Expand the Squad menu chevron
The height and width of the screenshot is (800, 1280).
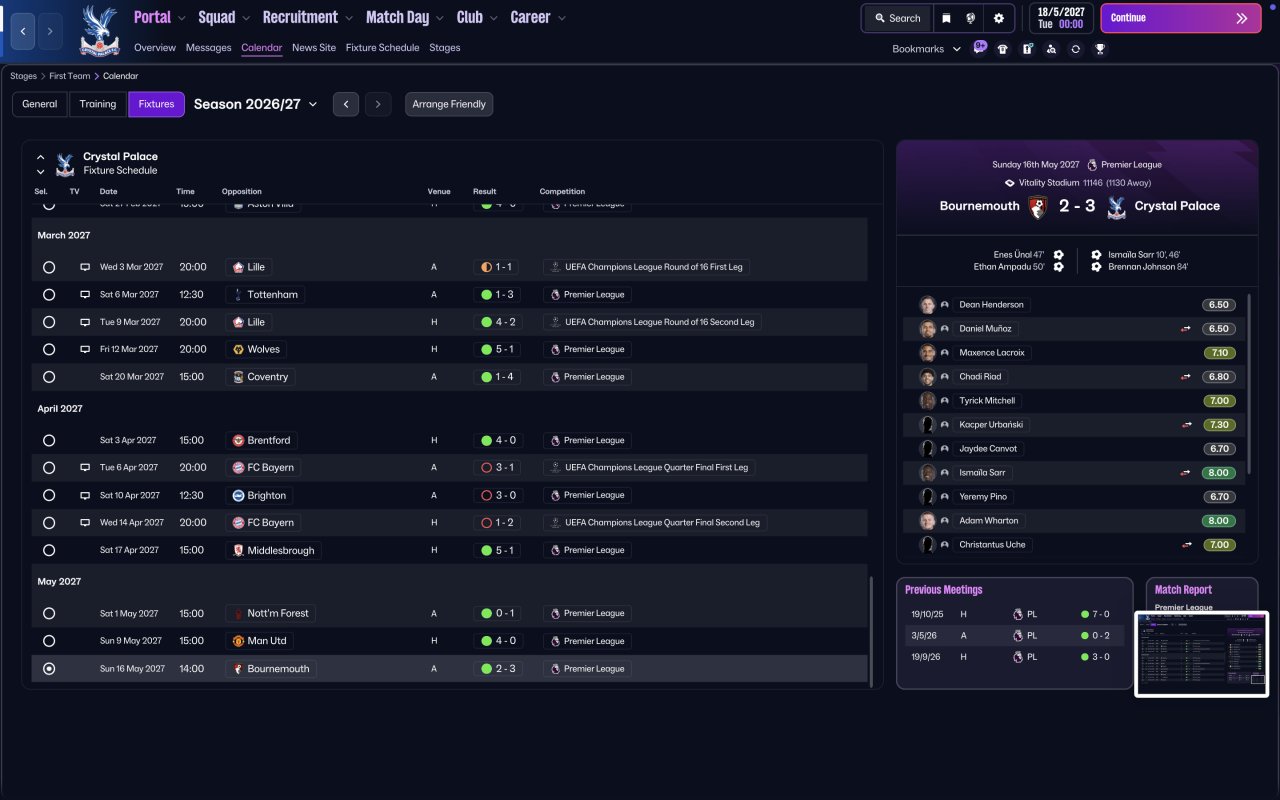point(246,18)
